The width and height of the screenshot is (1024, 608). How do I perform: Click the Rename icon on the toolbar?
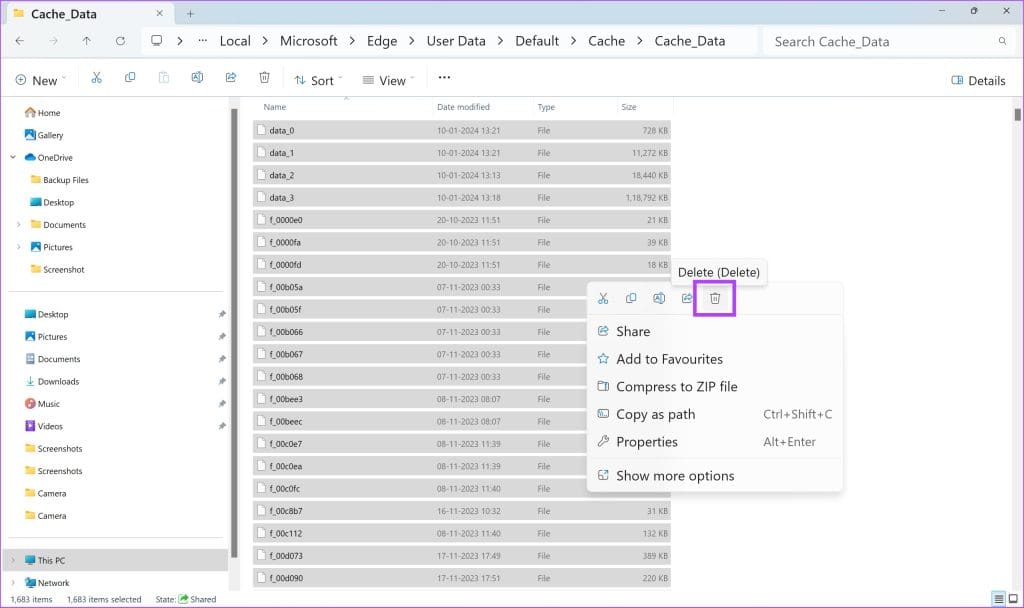point(197,77)
